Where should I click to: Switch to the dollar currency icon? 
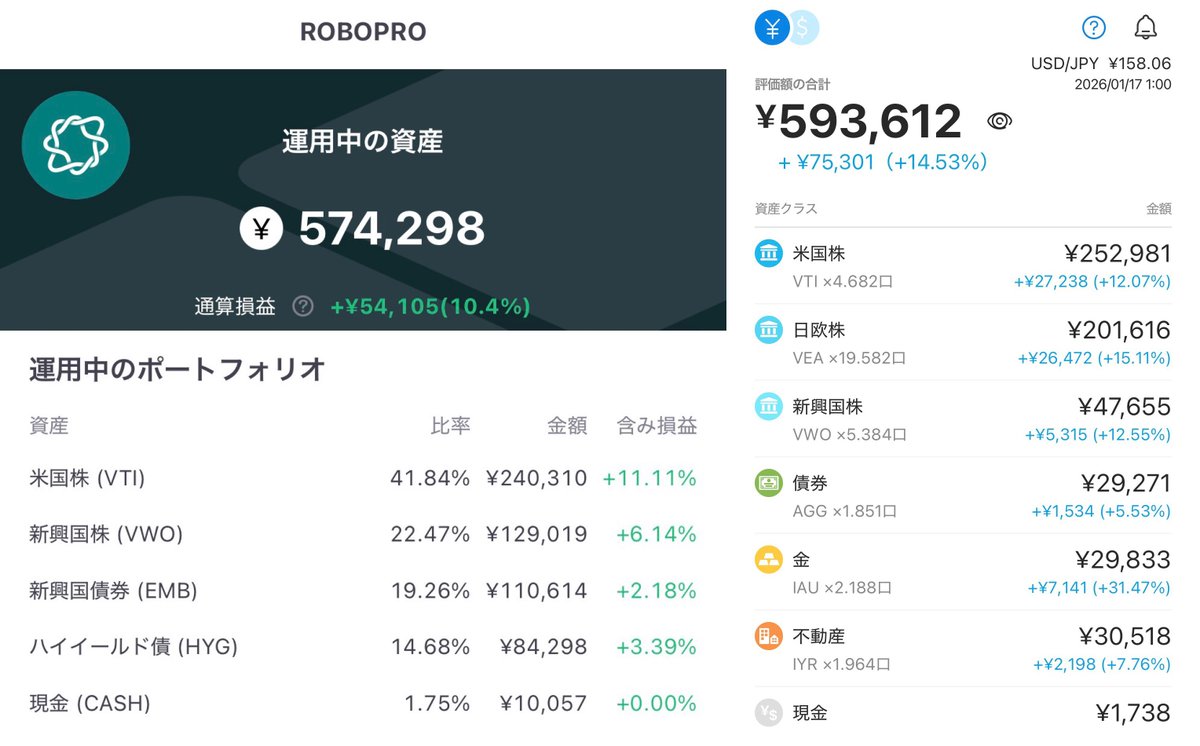(x=805, y=29)
